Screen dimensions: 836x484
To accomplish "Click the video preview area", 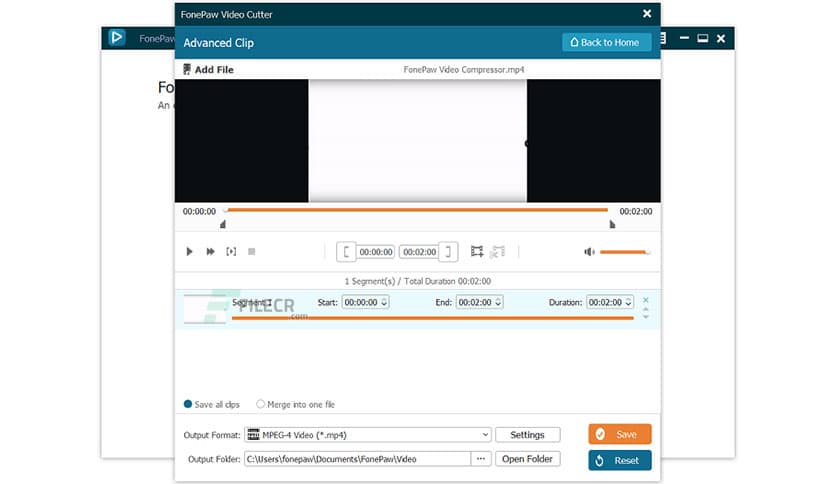I will pyautogui.click(x=417, y=141).
